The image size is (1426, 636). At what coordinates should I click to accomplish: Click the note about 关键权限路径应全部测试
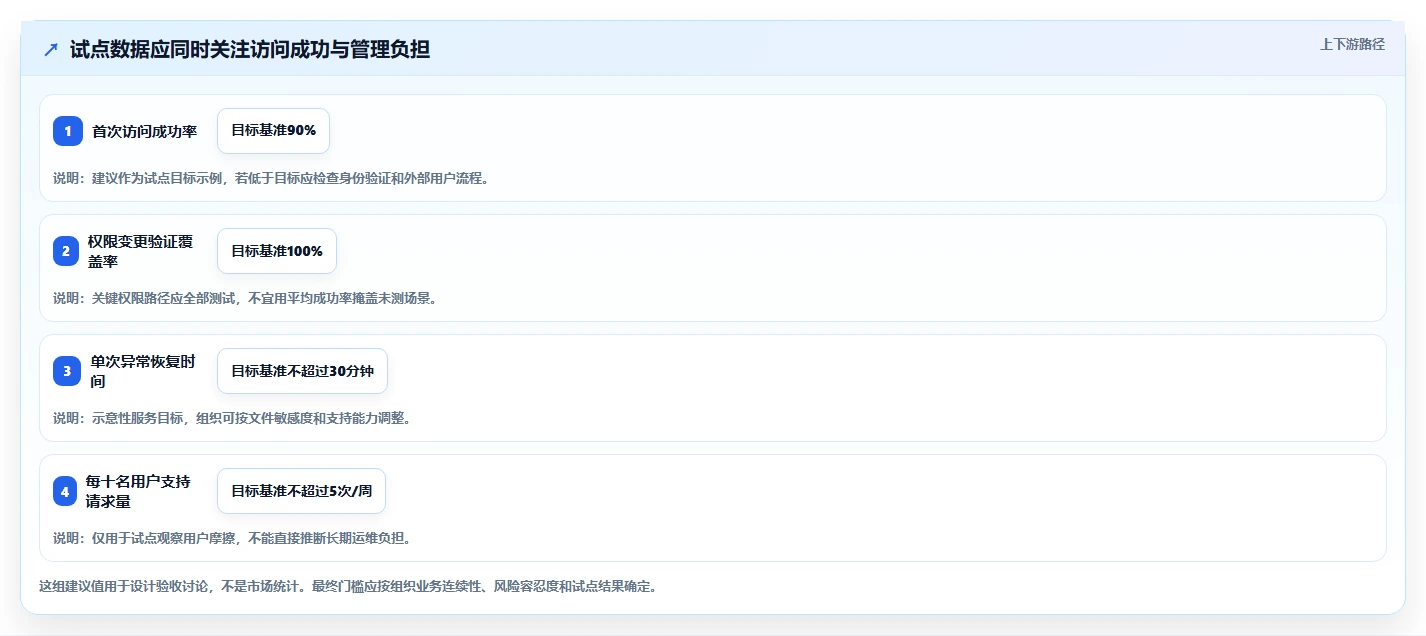click(x=245, y=298)
